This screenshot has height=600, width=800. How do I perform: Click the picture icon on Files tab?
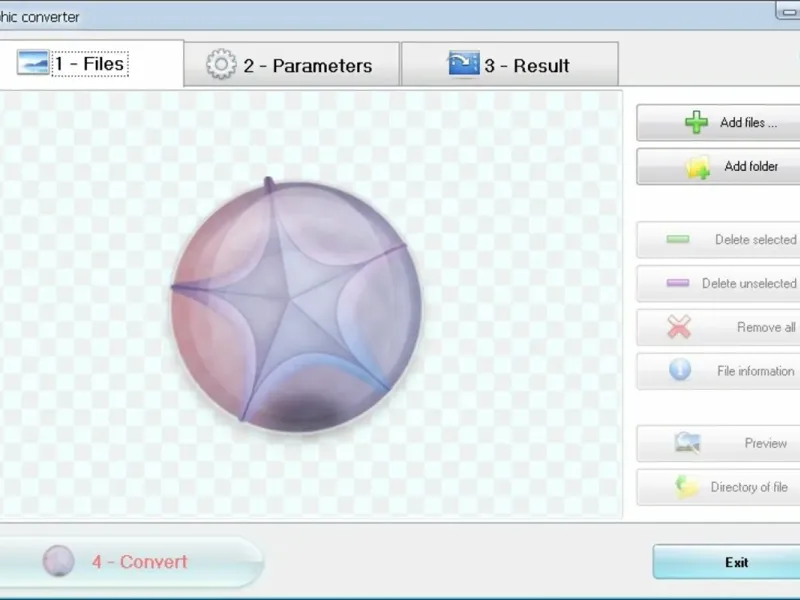pyautogui.click(x=33, y=62)
